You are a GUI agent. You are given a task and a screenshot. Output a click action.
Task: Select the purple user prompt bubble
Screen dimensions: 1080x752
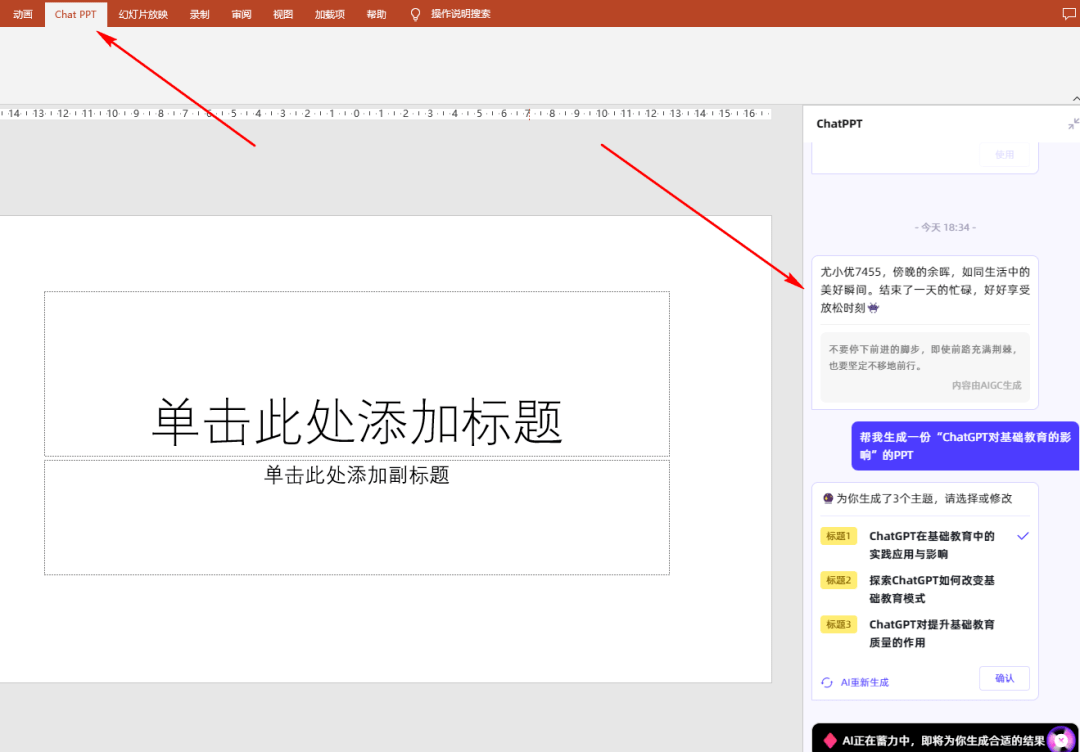click(965, 446)
